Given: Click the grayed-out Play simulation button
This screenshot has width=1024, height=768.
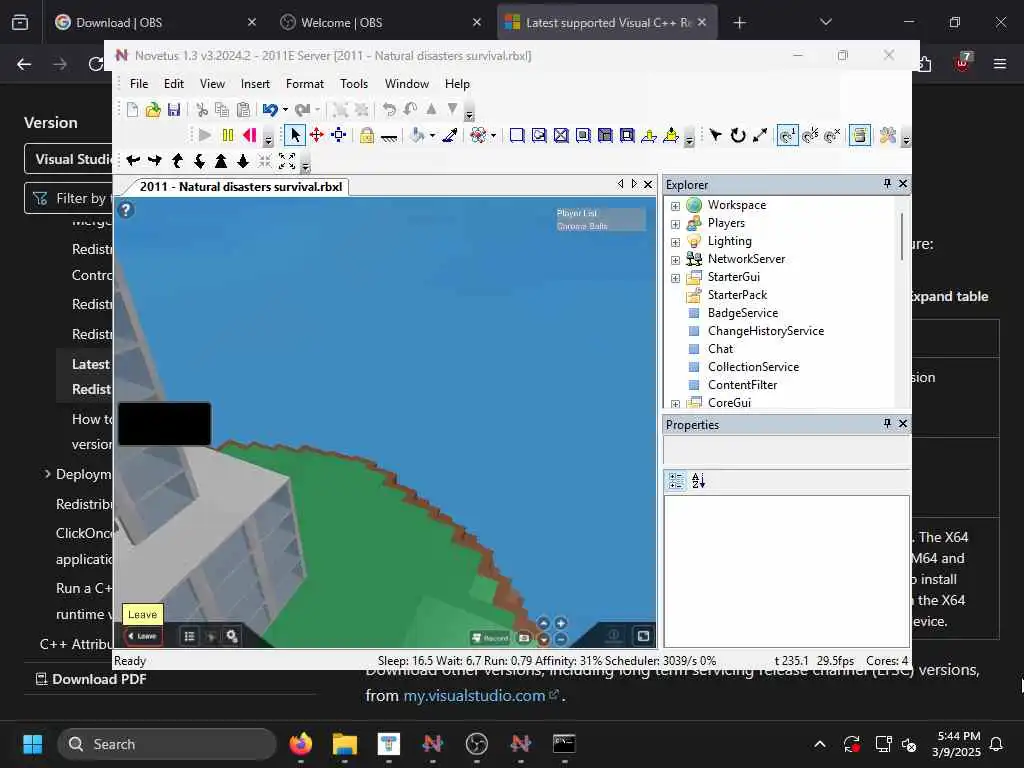Looking at the screenshot, I should click(205, 135).
